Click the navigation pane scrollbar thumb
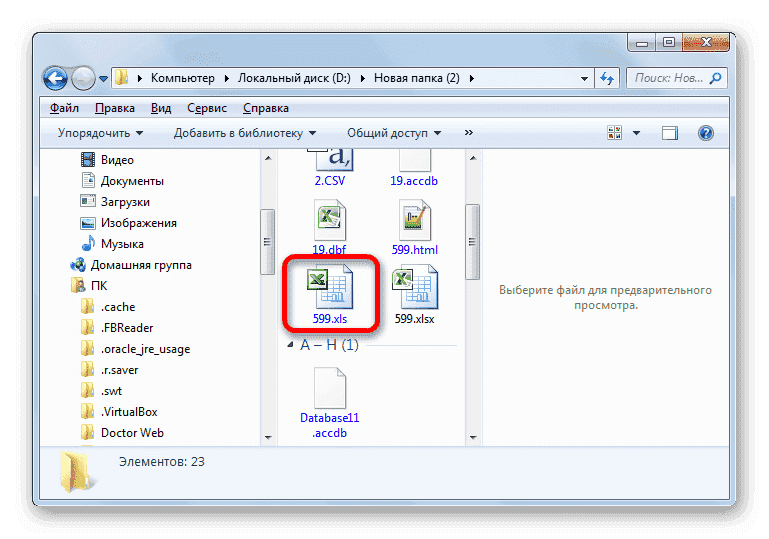The image size is (769, 539). click(267, 241)
